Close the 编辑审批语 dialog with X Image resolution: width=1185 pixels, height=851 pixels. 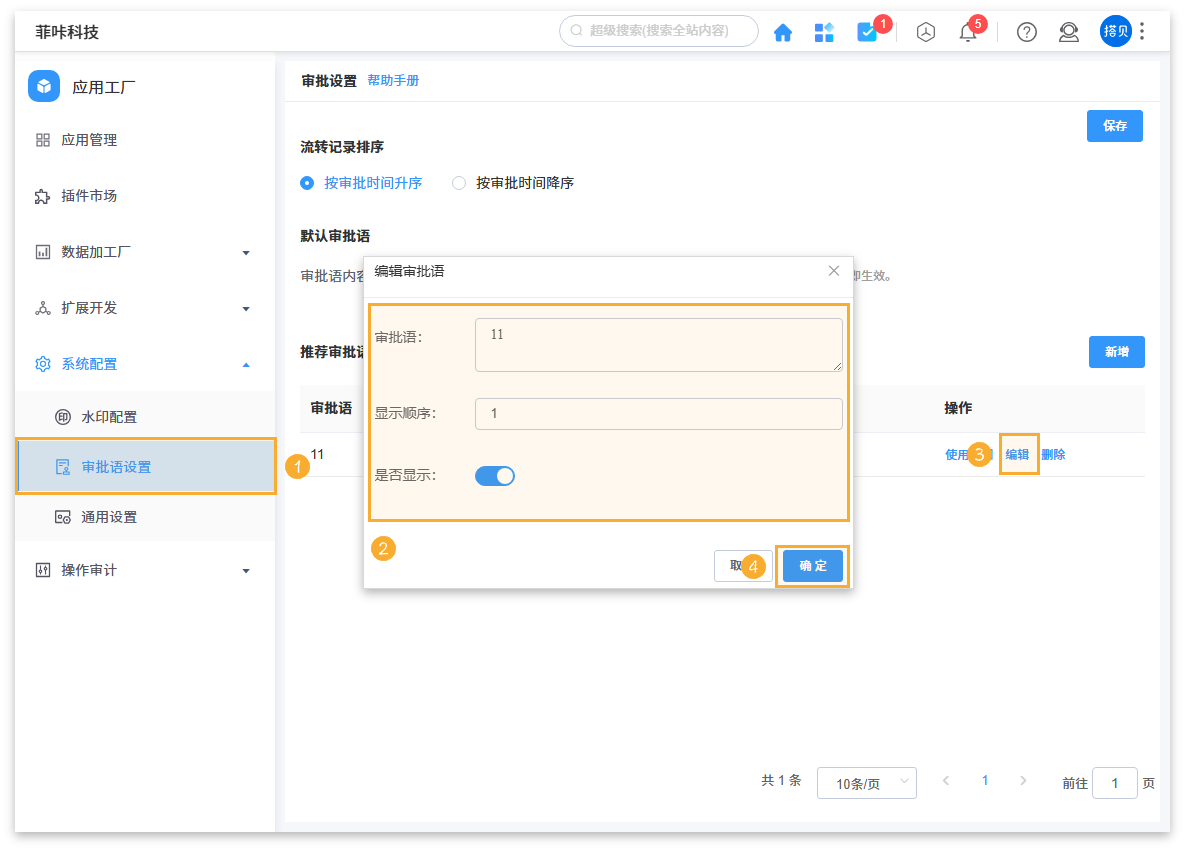(834, 271)
